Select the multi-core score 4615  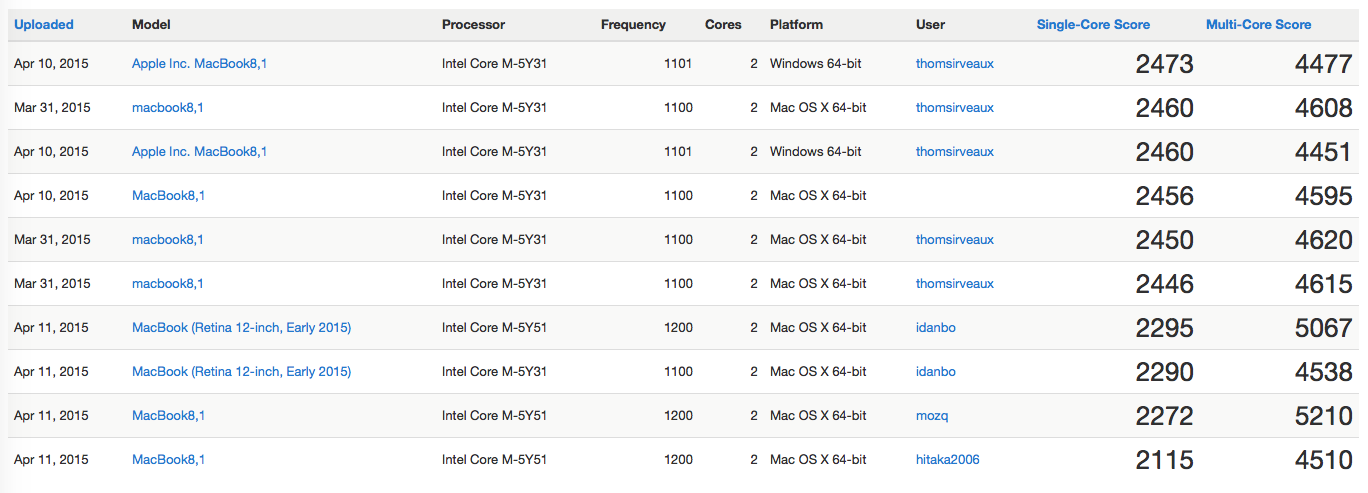click(1324, 284)
